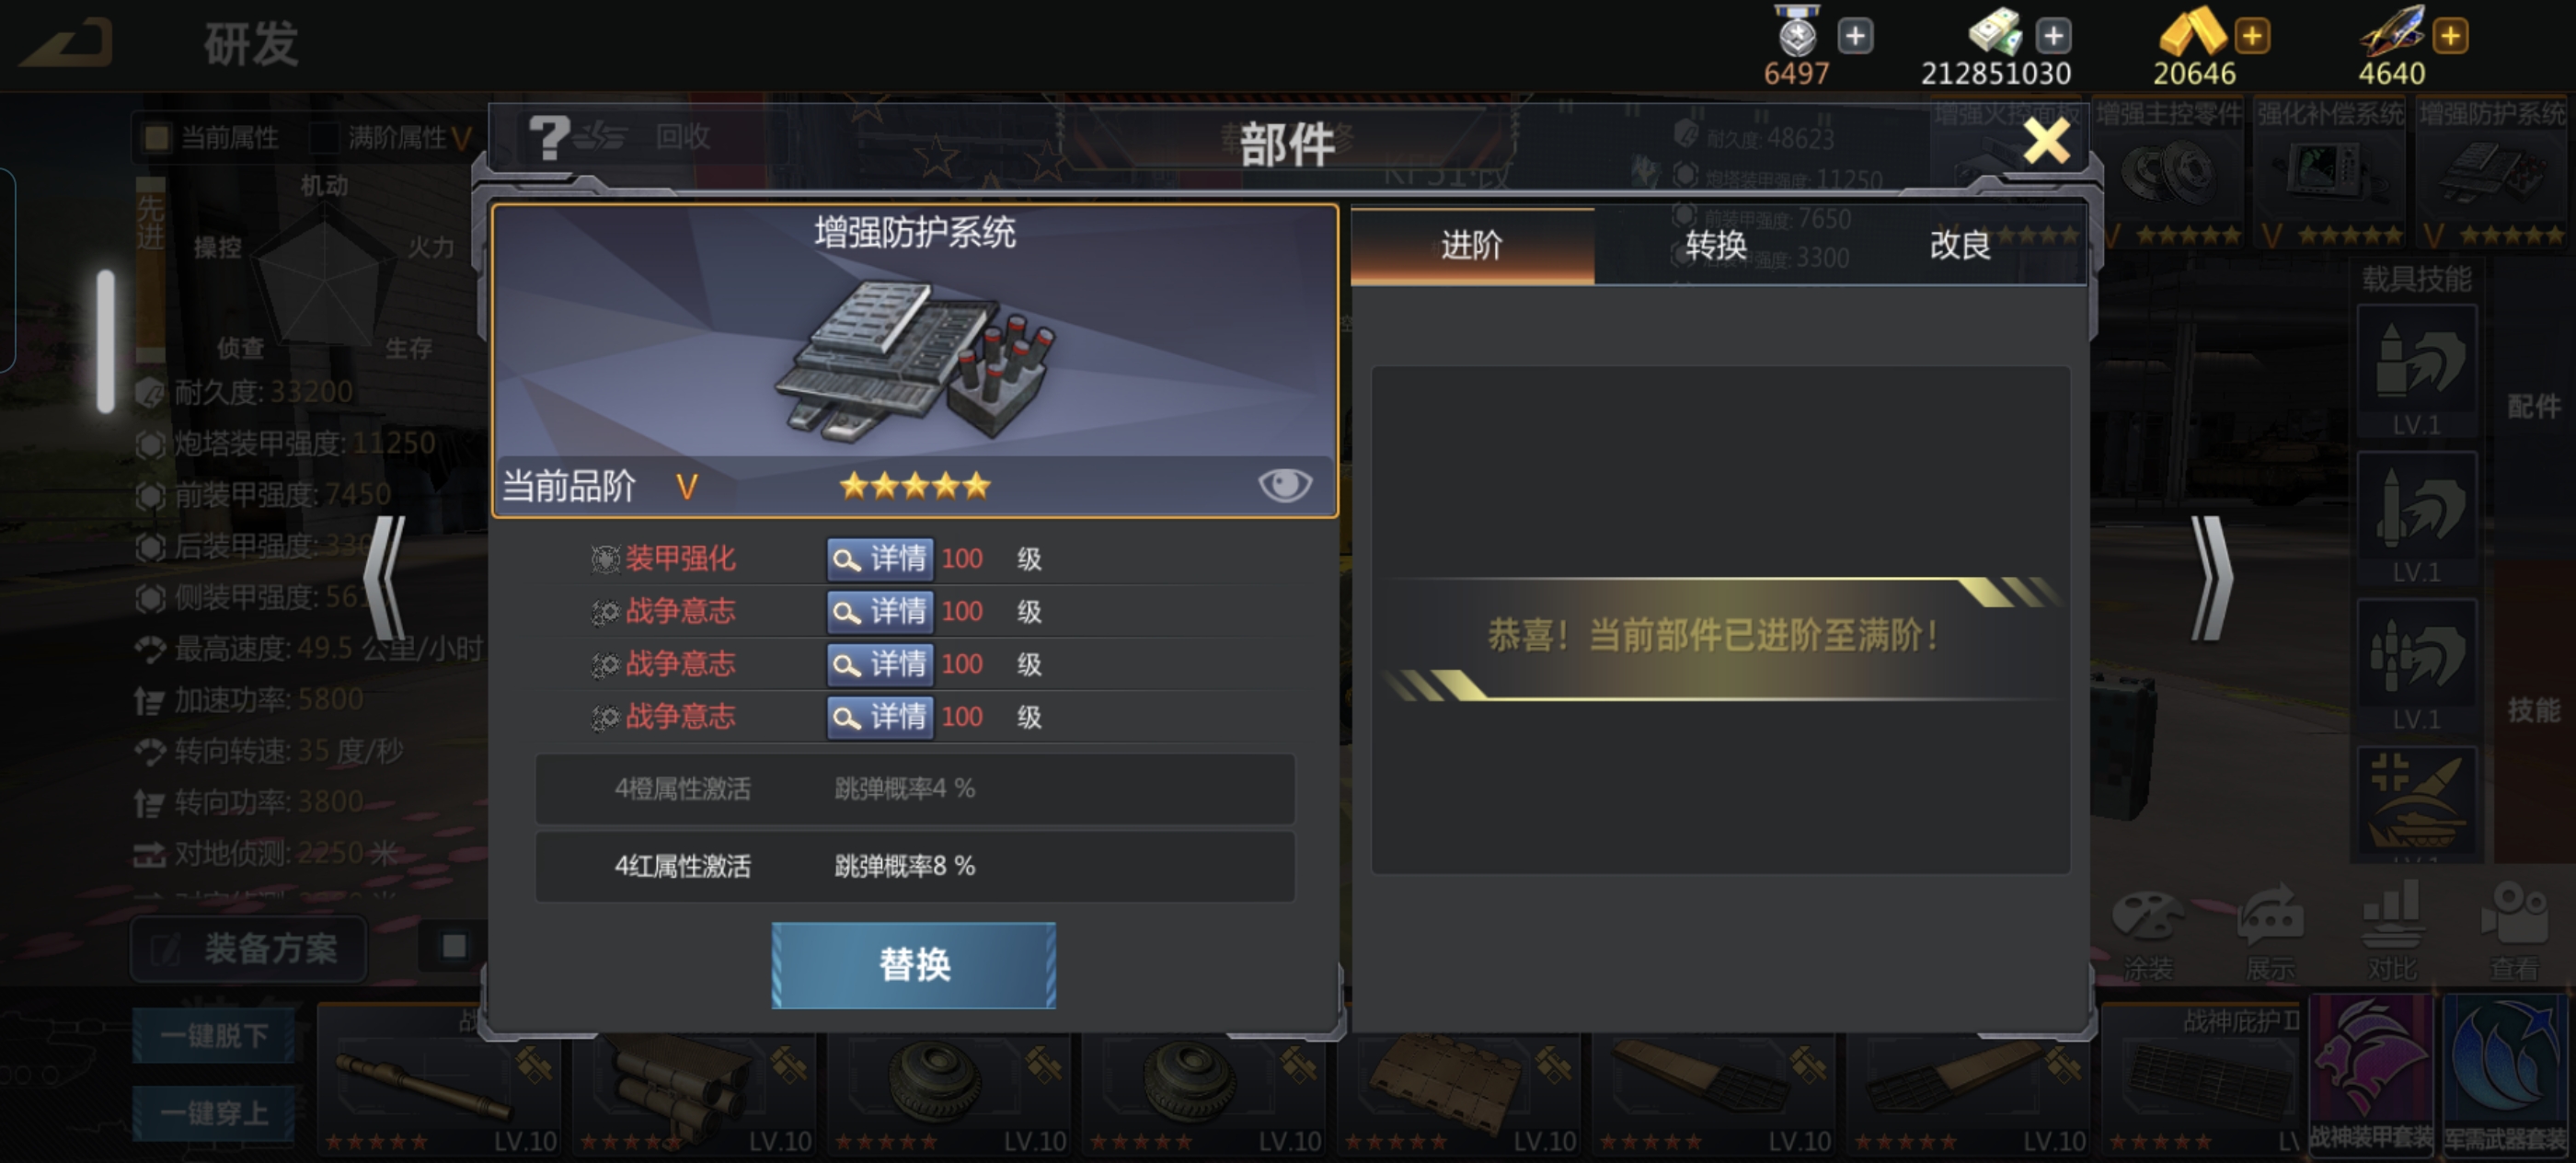2576x1163 pixels.
Task: Add gold bars with the plus icon
Action: (x=2252, y=36)
